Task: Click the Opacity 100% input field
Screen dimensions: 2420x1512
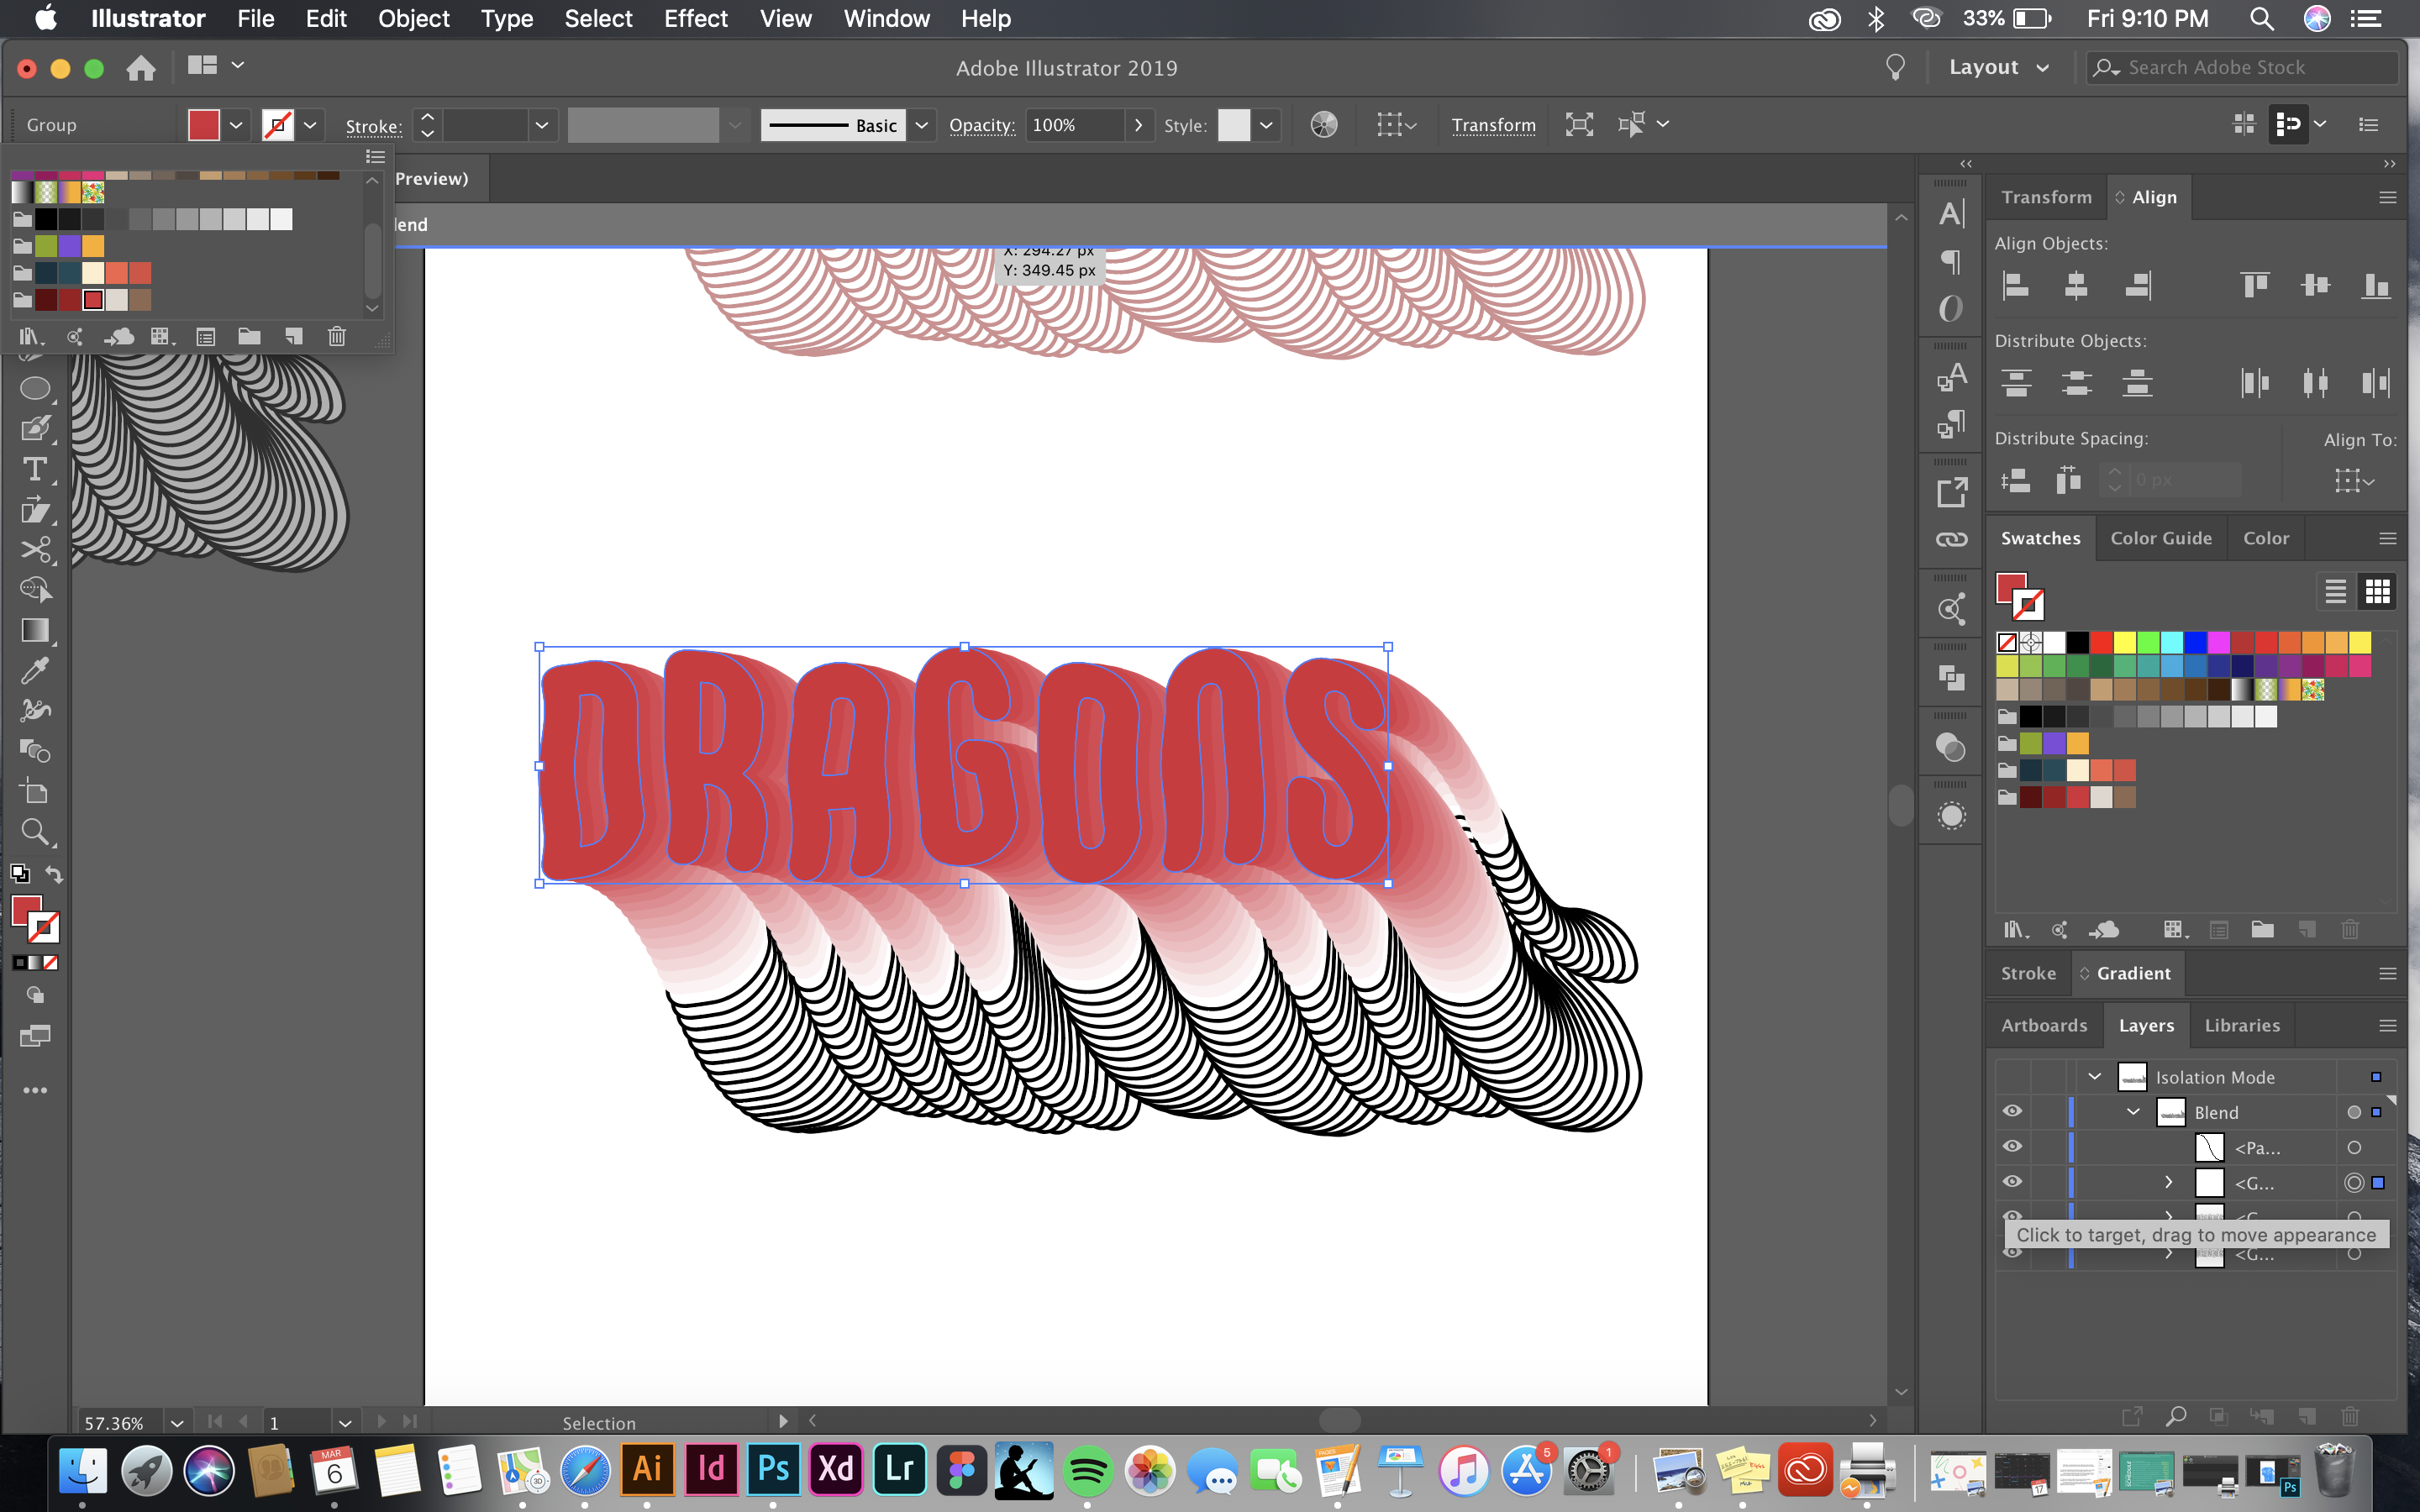Action: (x=1075, y=125)
